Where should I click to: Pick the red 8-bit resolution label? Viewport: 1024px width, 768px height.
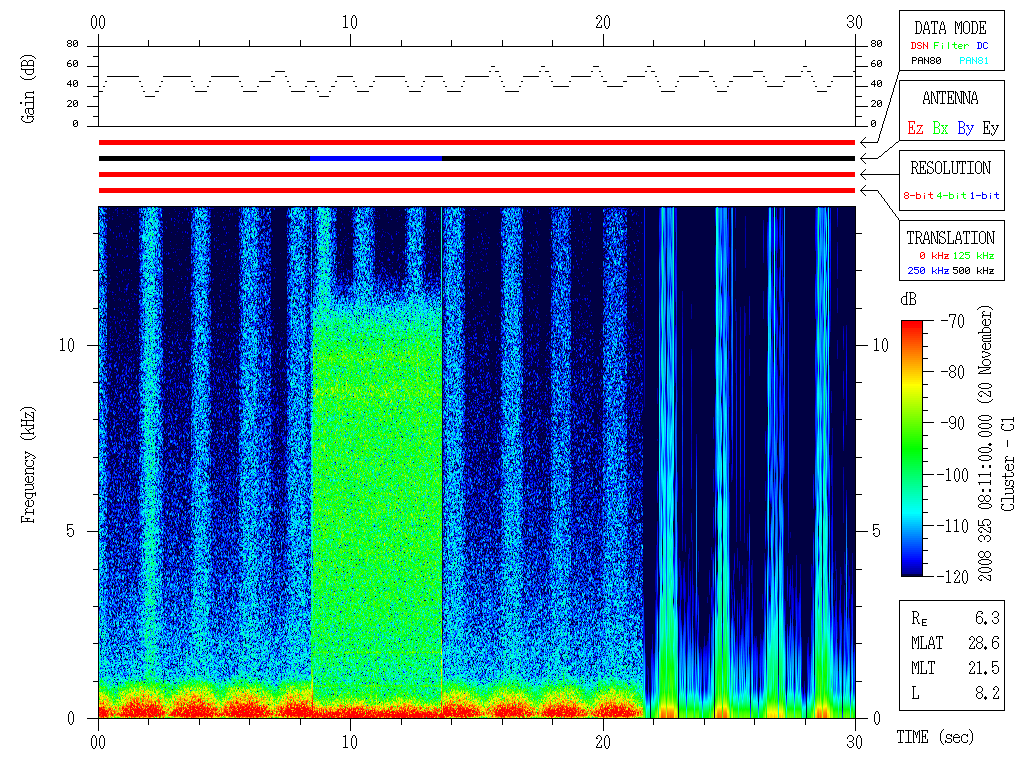pyautogui.click(x=918, y=196)
